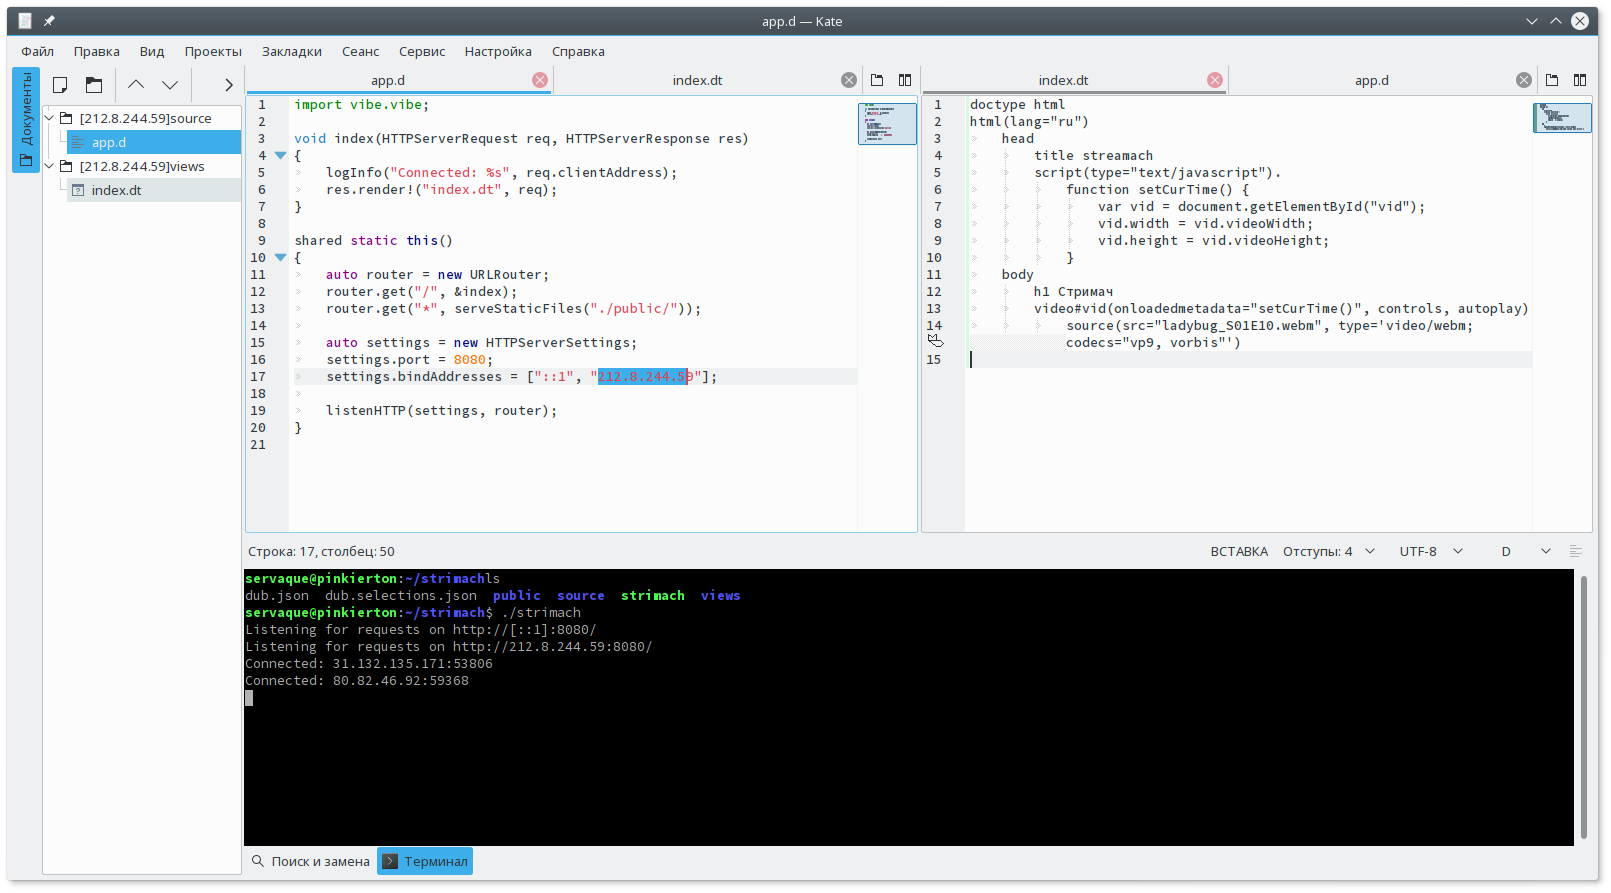Select index.dt in the documents tree
The width and height of the screenshot is (1611, 893).
(154, 190)
